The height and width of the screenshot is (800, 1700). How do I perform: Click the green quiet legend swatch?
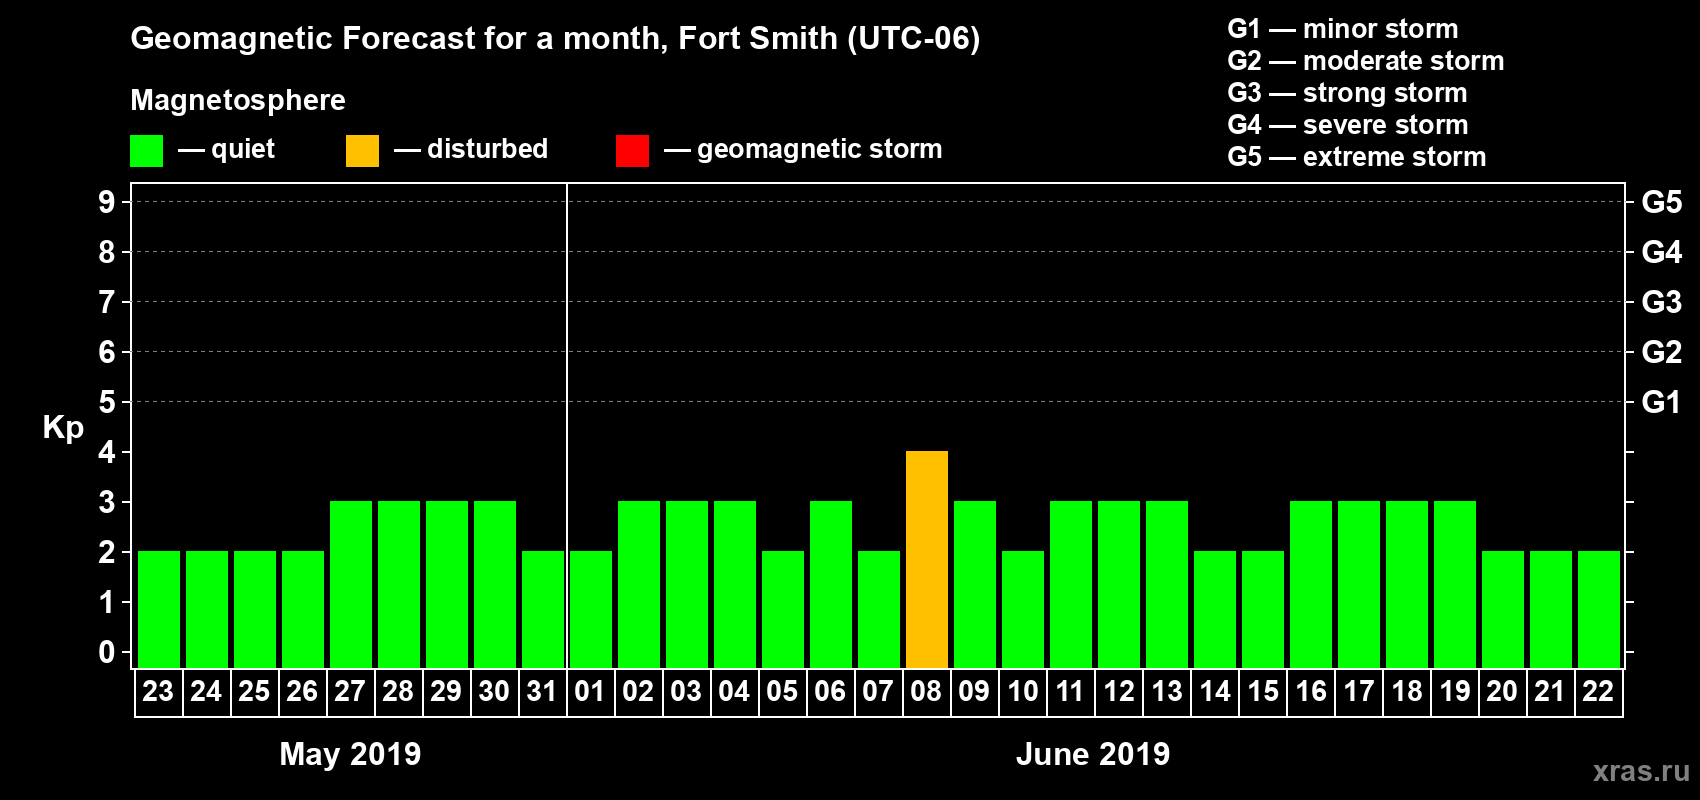(x=146, y=151)
